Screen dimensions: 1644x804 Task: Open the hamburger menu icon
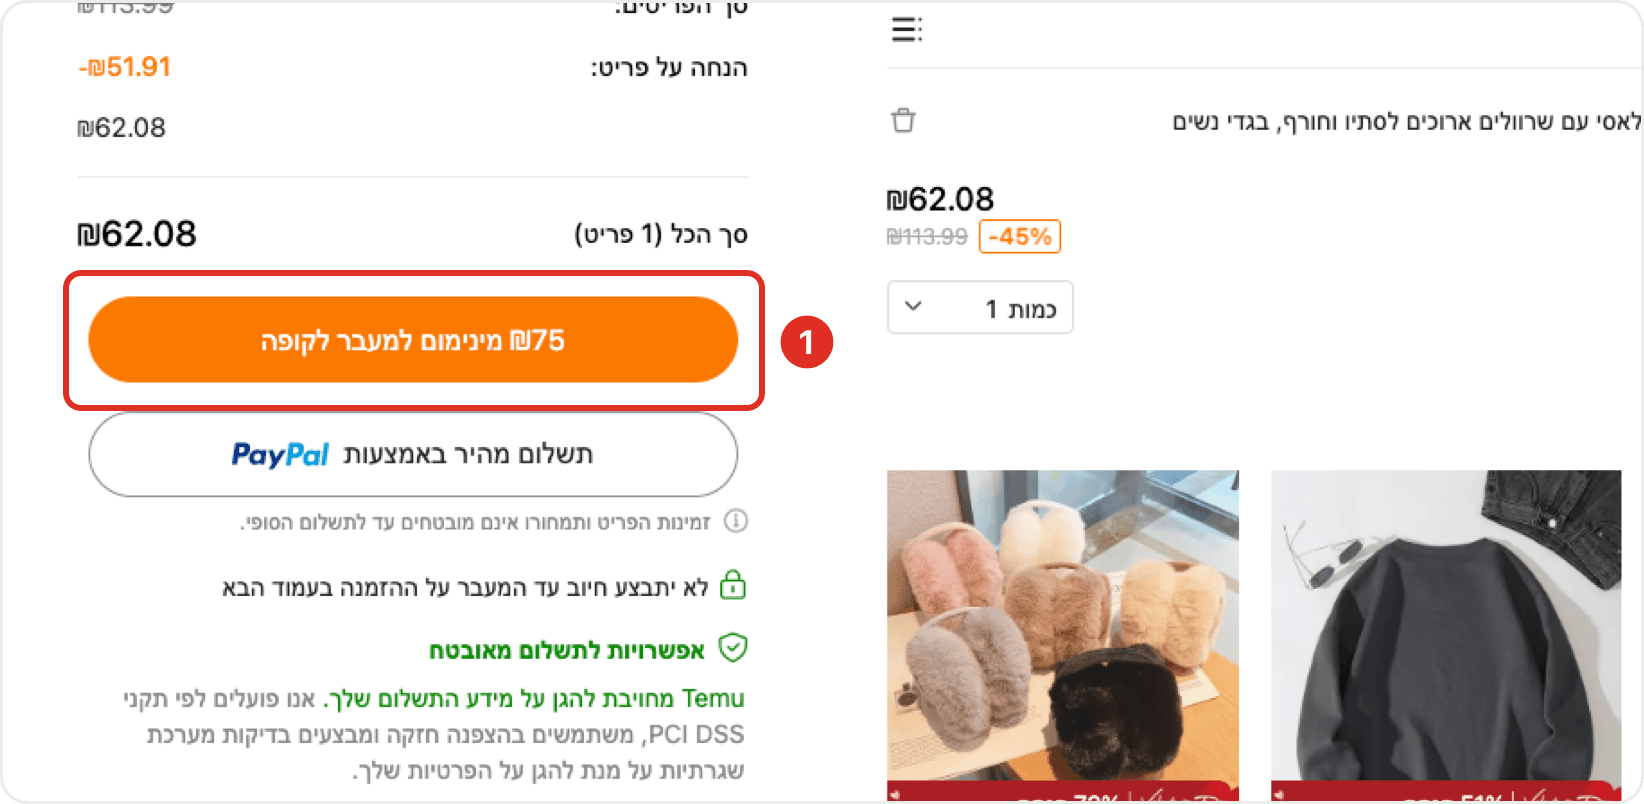click(906, 29)
